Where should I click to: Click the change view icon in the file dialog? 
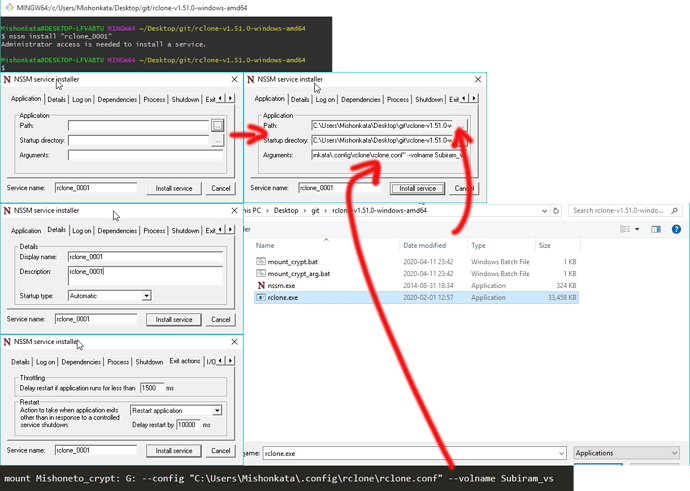pyautogui.click(x=624, y=229)
